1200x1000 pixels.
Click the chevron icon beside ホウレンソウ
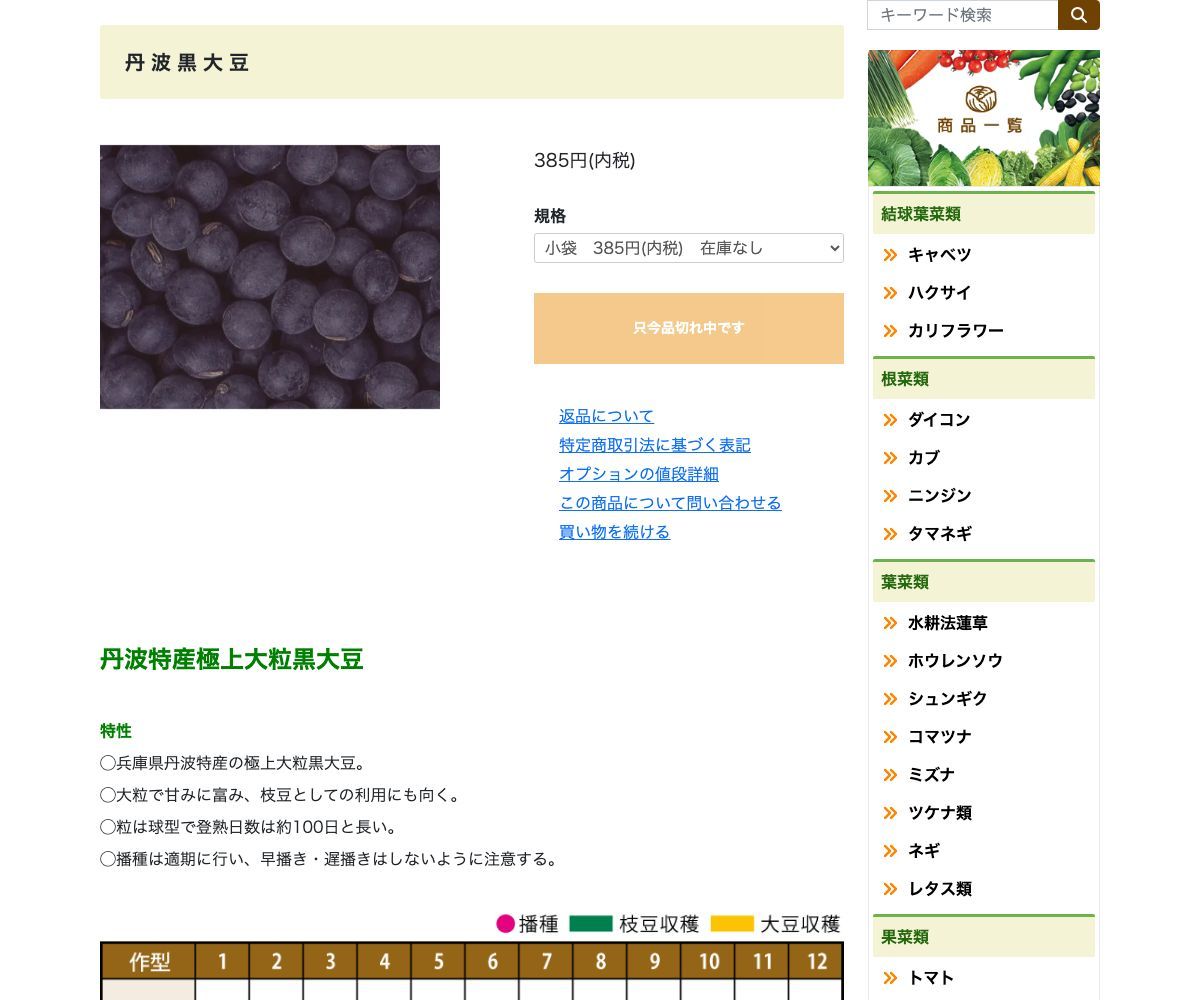[x=890, y=661]
